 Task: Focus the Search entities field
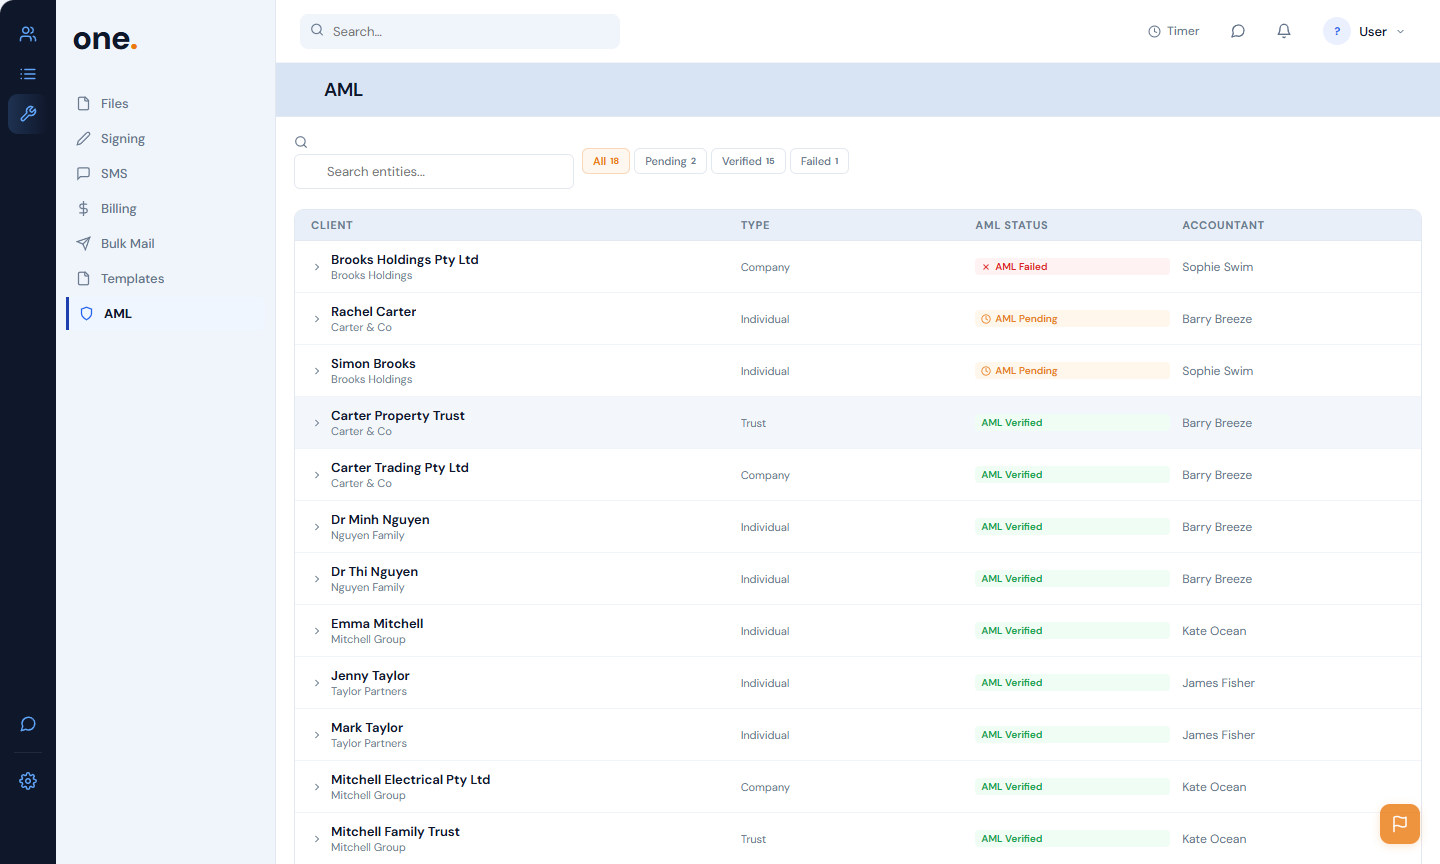click(434, 171)
